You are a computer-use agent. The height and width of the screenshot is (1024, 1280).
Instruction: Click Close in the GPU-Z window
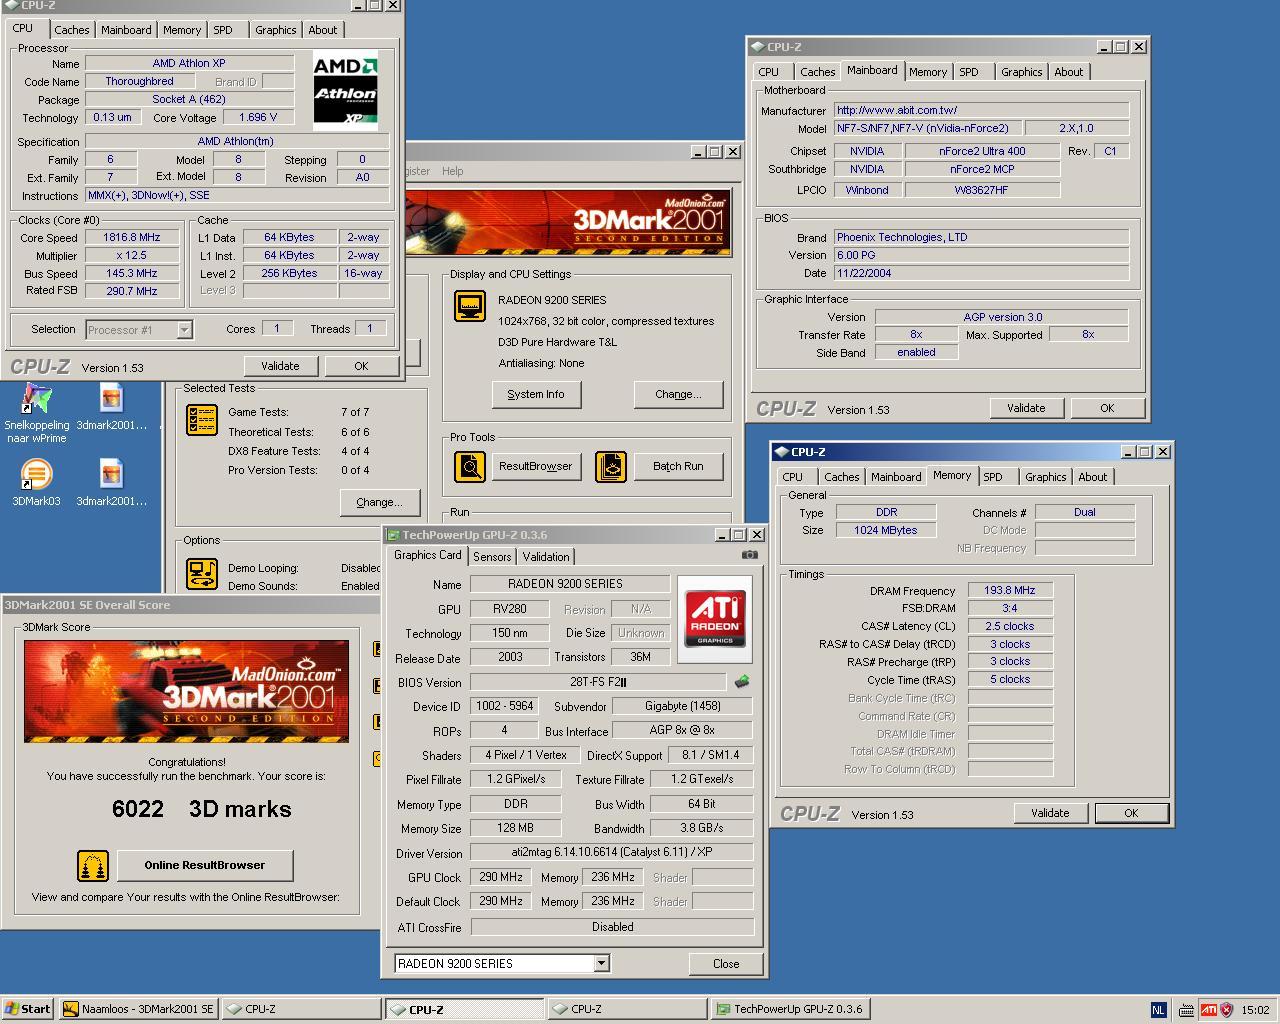click(726, 964)
